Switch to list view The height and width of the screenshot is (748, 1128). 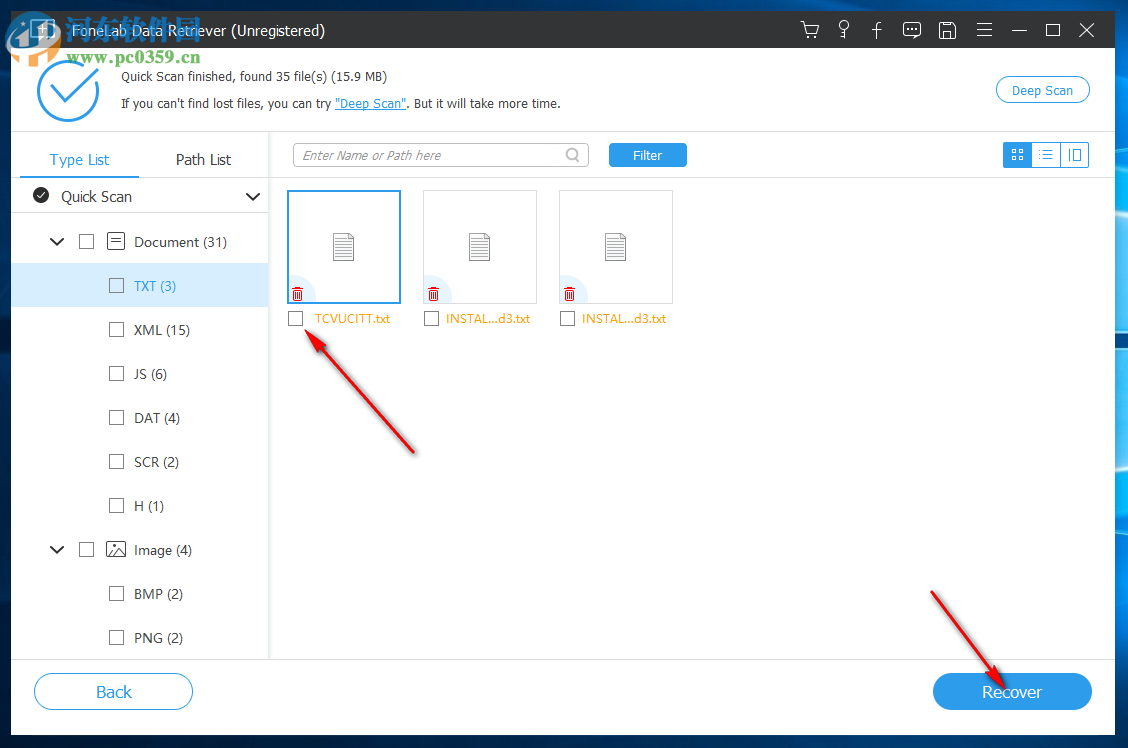(x=1046, y=155)
